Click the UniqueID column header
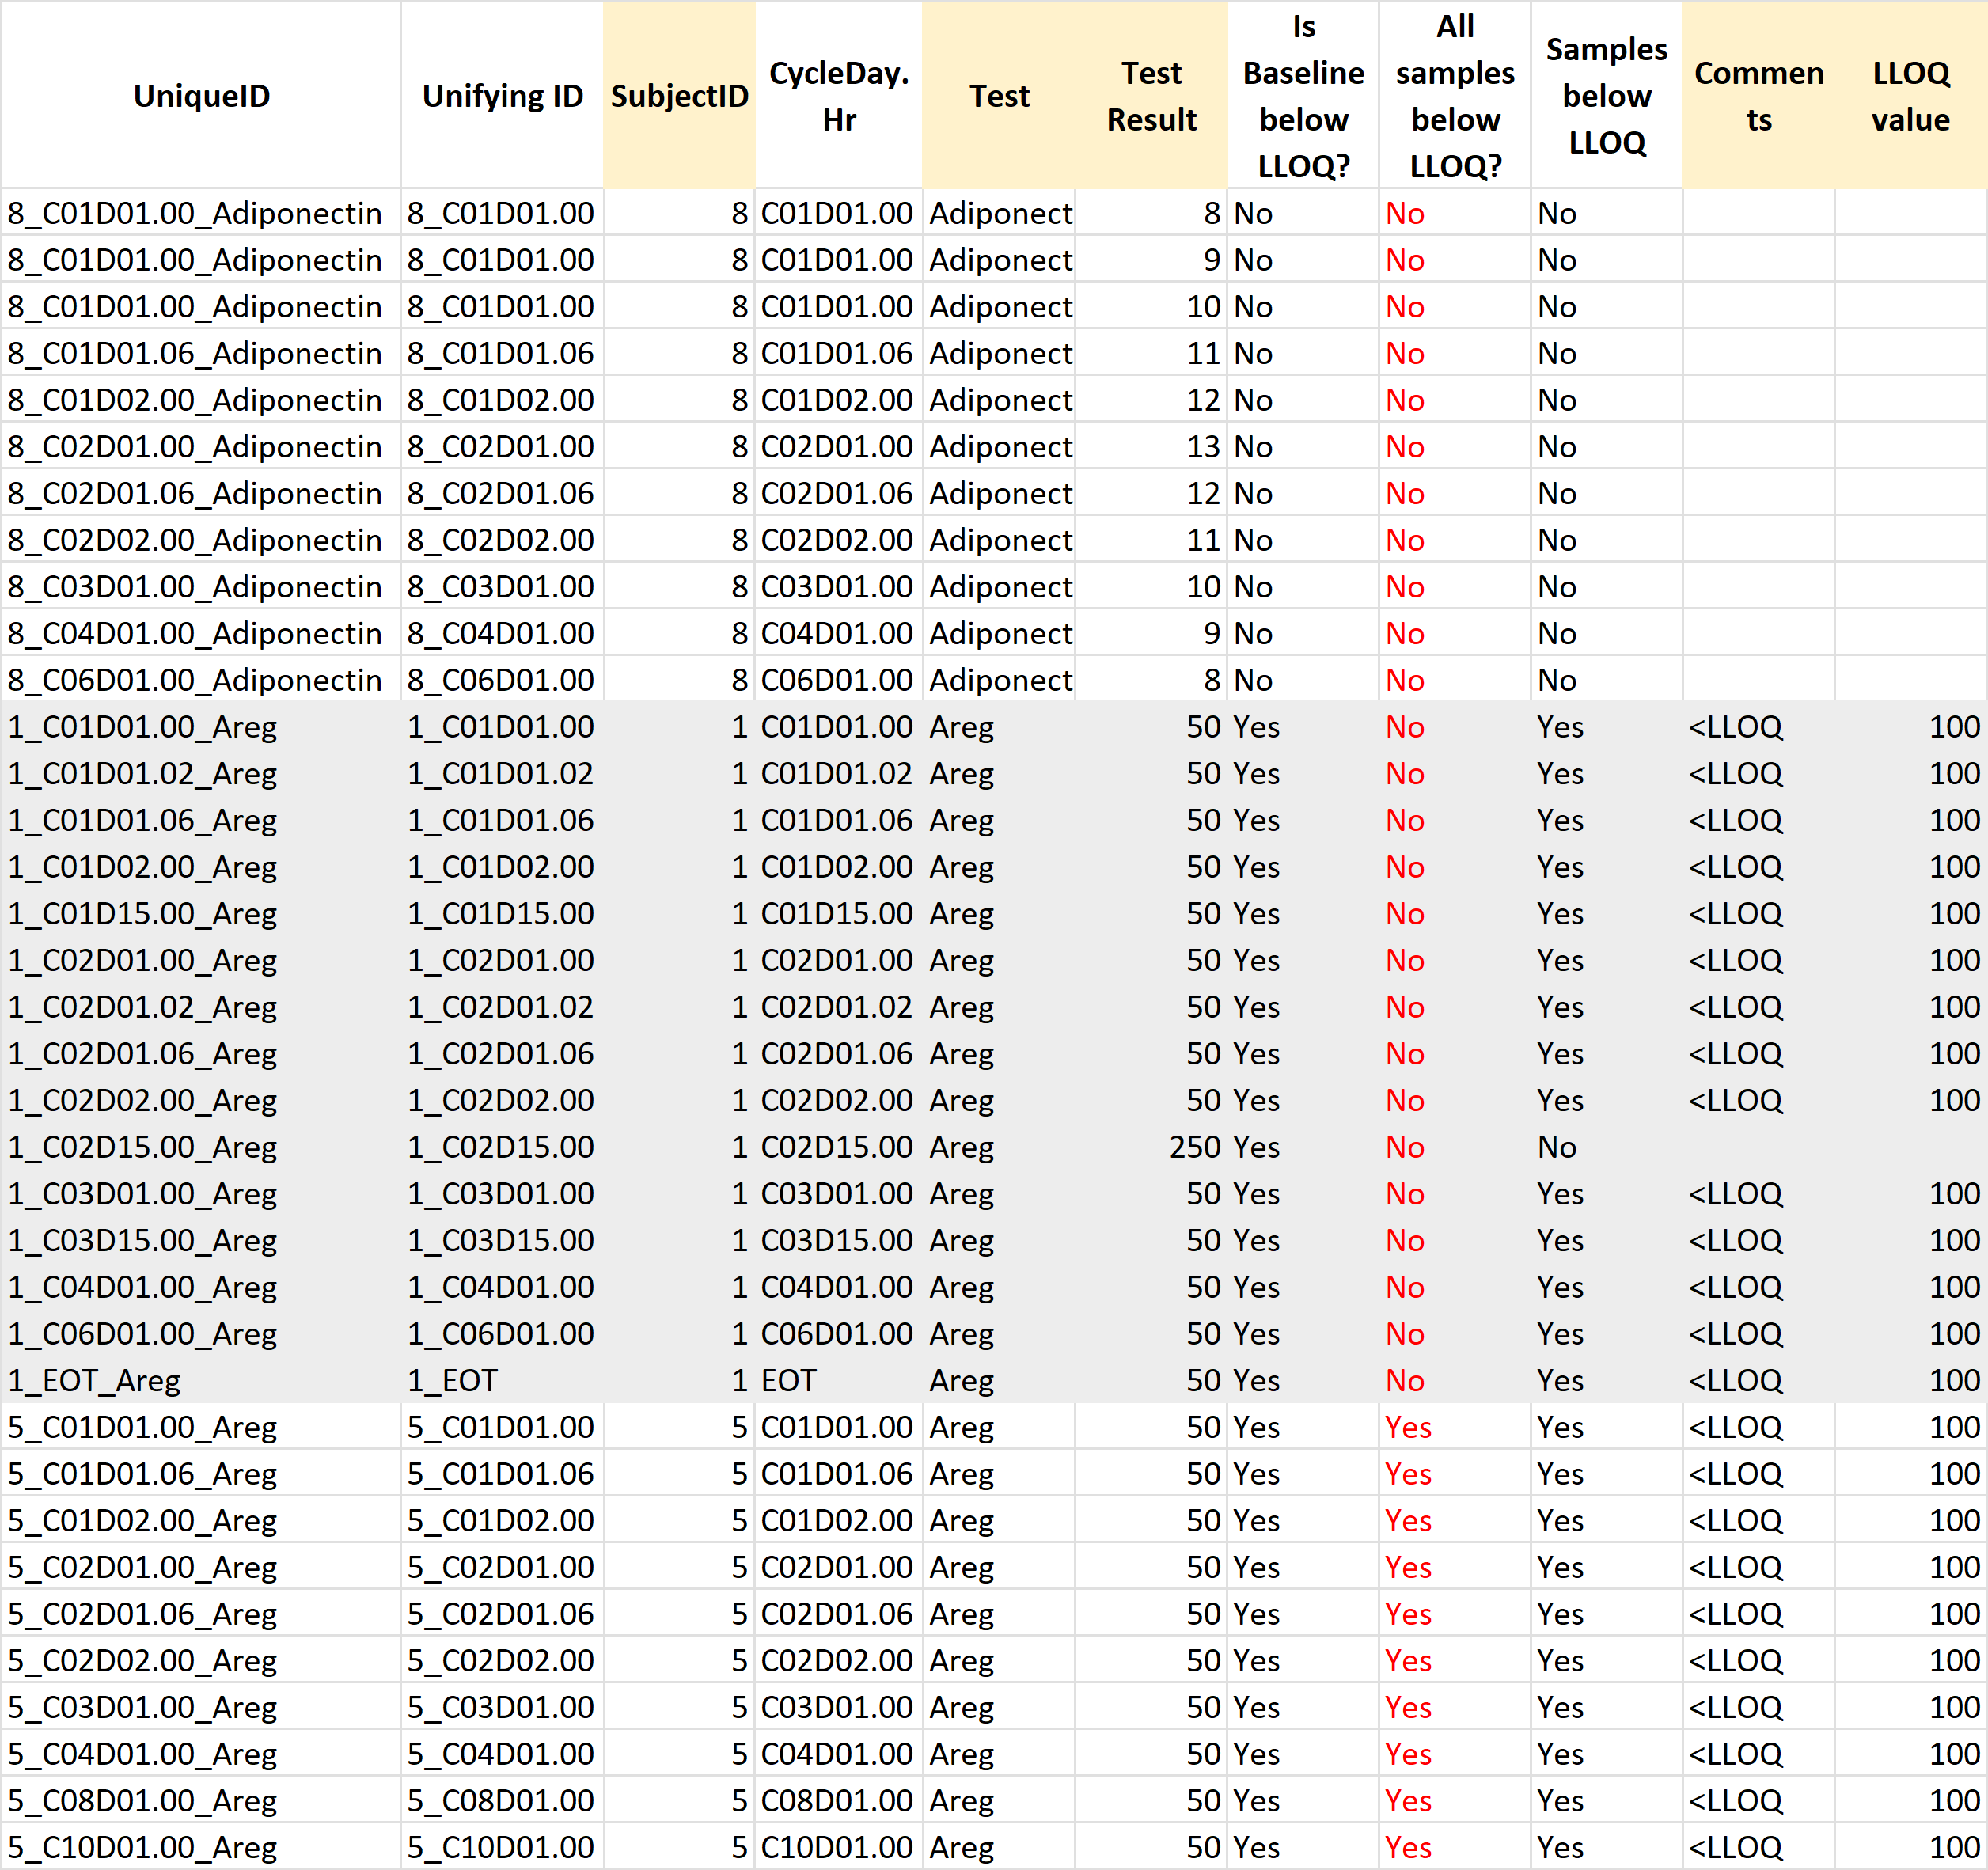Viewport: 1988px width, 1870px height. 201,96
